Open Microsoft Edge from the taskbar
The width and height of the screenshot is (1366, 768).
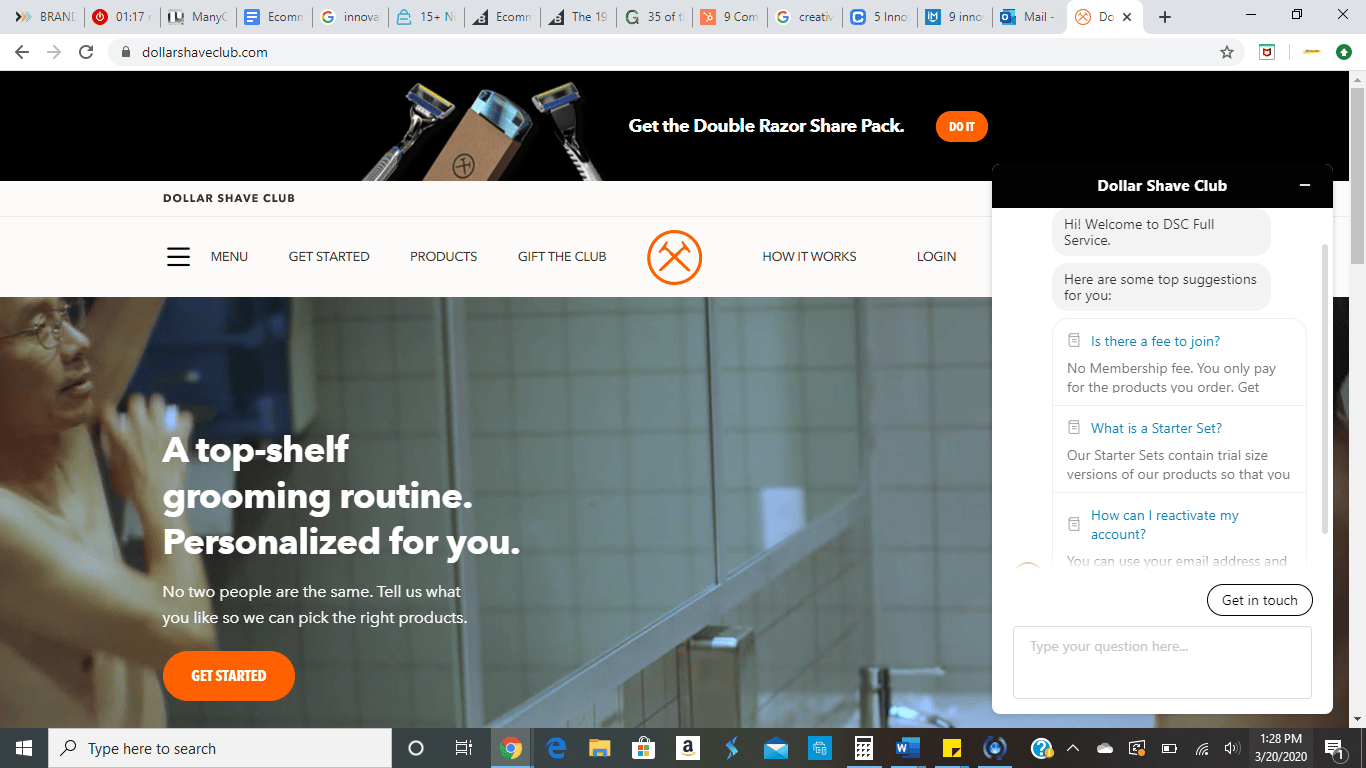click(x=555, y=748)
